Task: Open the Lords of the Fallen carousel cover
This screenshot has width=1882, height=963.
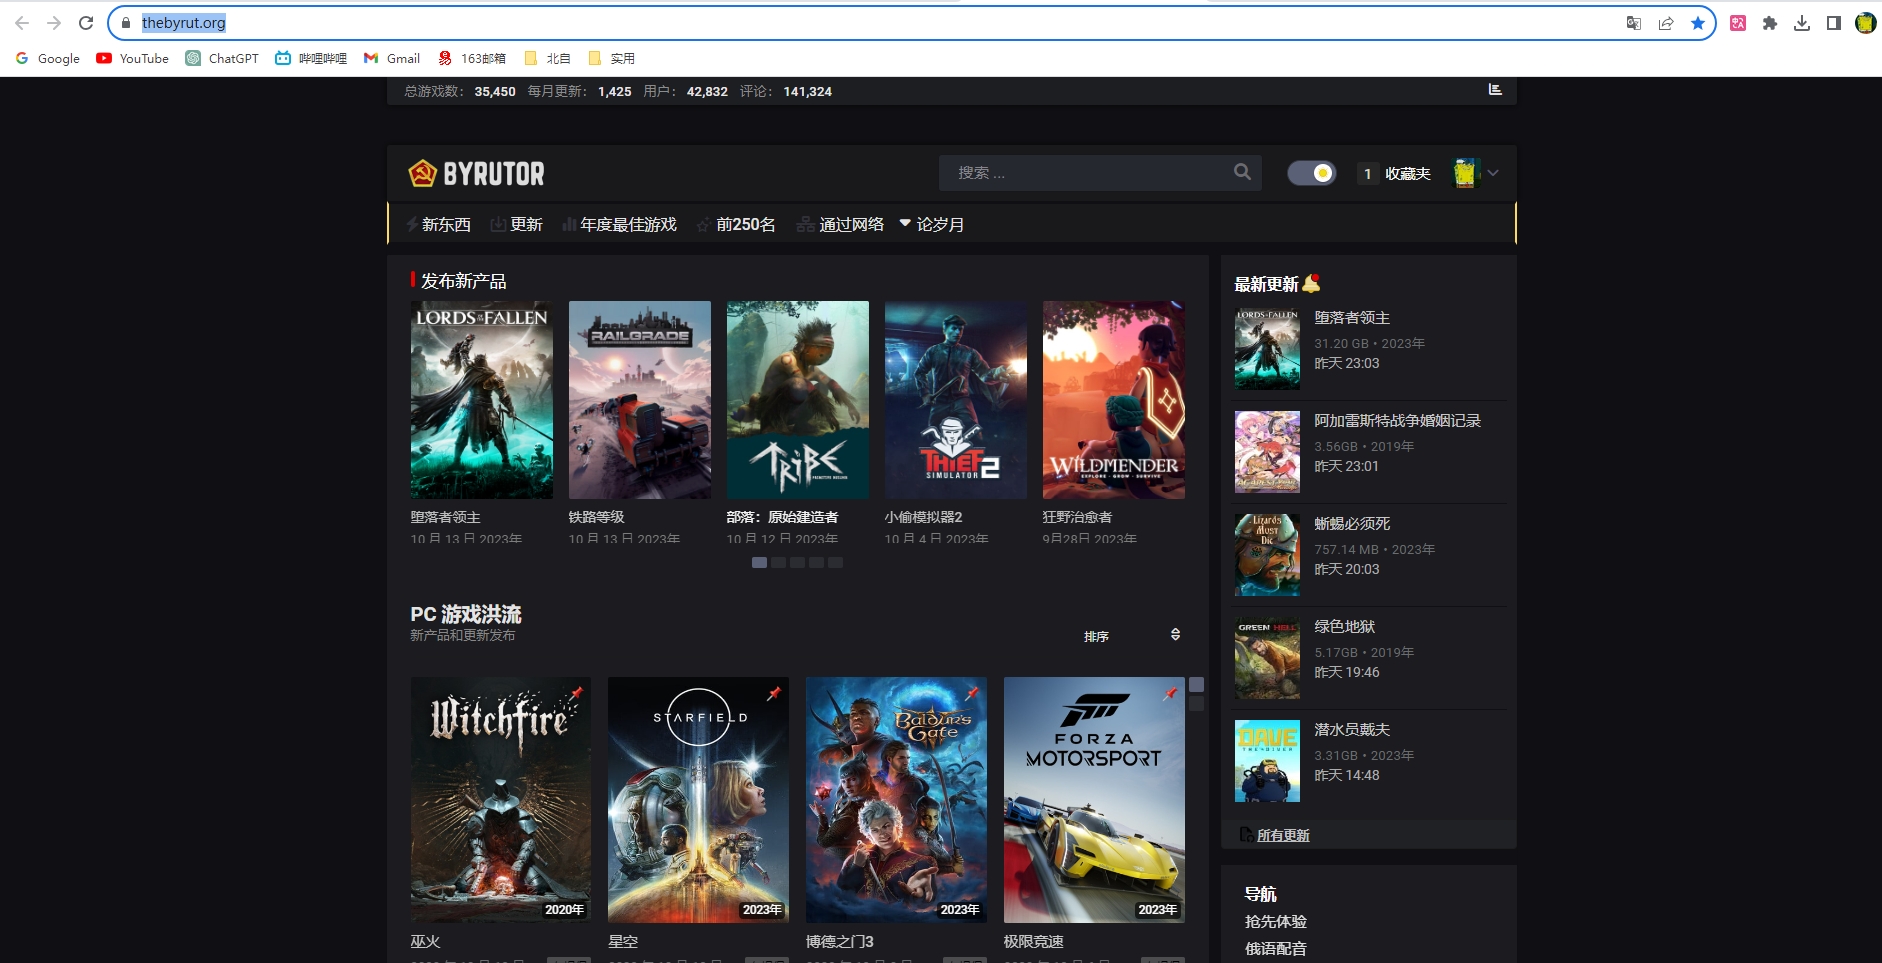Action: tap(482, 400)
